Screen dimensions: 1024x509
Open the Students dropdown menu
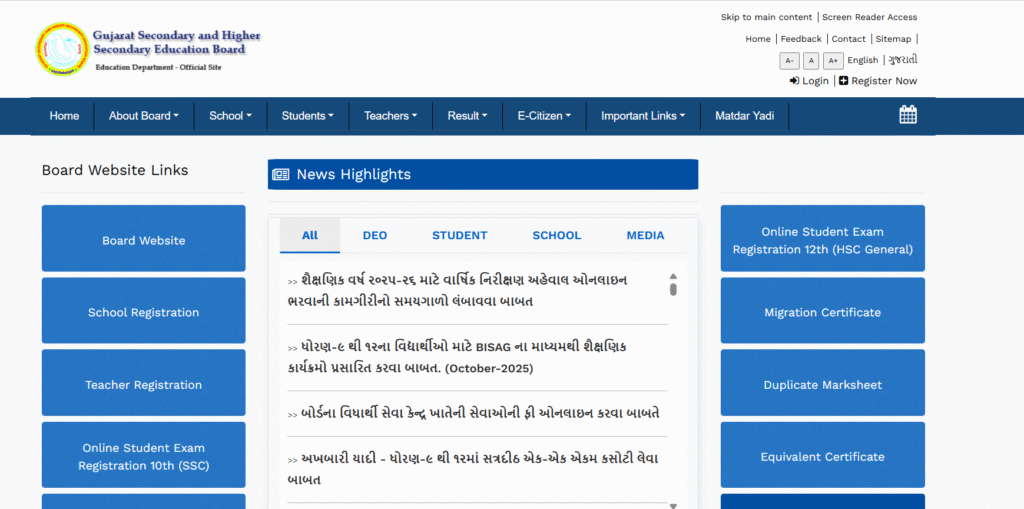point(307,116)
